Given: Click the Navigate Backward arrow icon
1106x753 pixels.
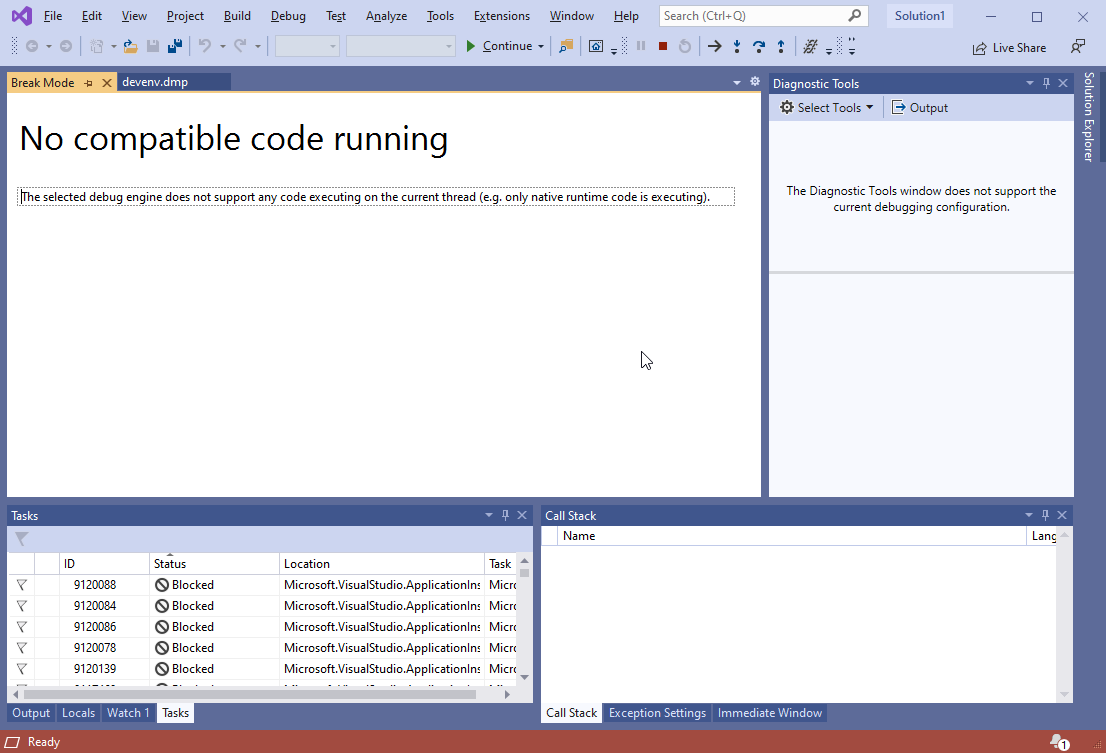Looking at the screenshot, I should click(x=32, y=47).
